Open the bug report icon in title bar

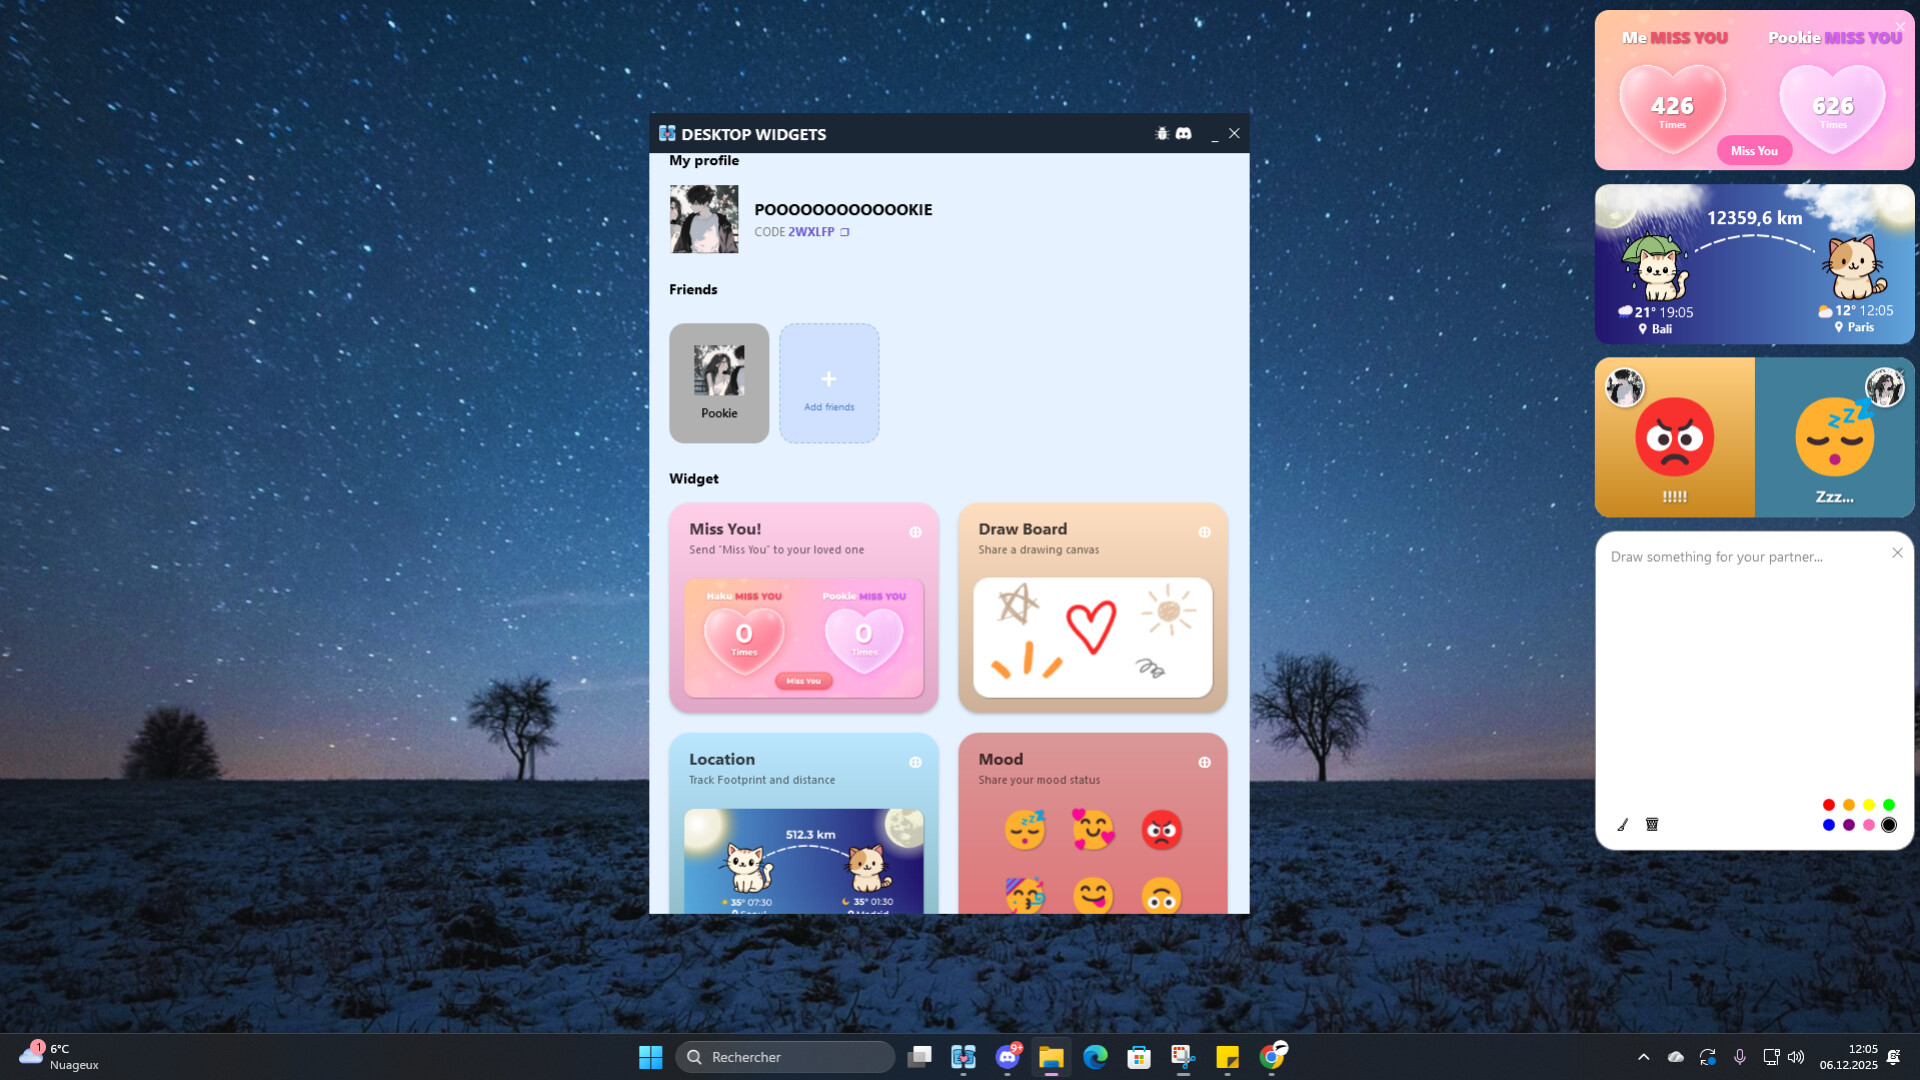pyautogui.click(x=1161, y=133)
